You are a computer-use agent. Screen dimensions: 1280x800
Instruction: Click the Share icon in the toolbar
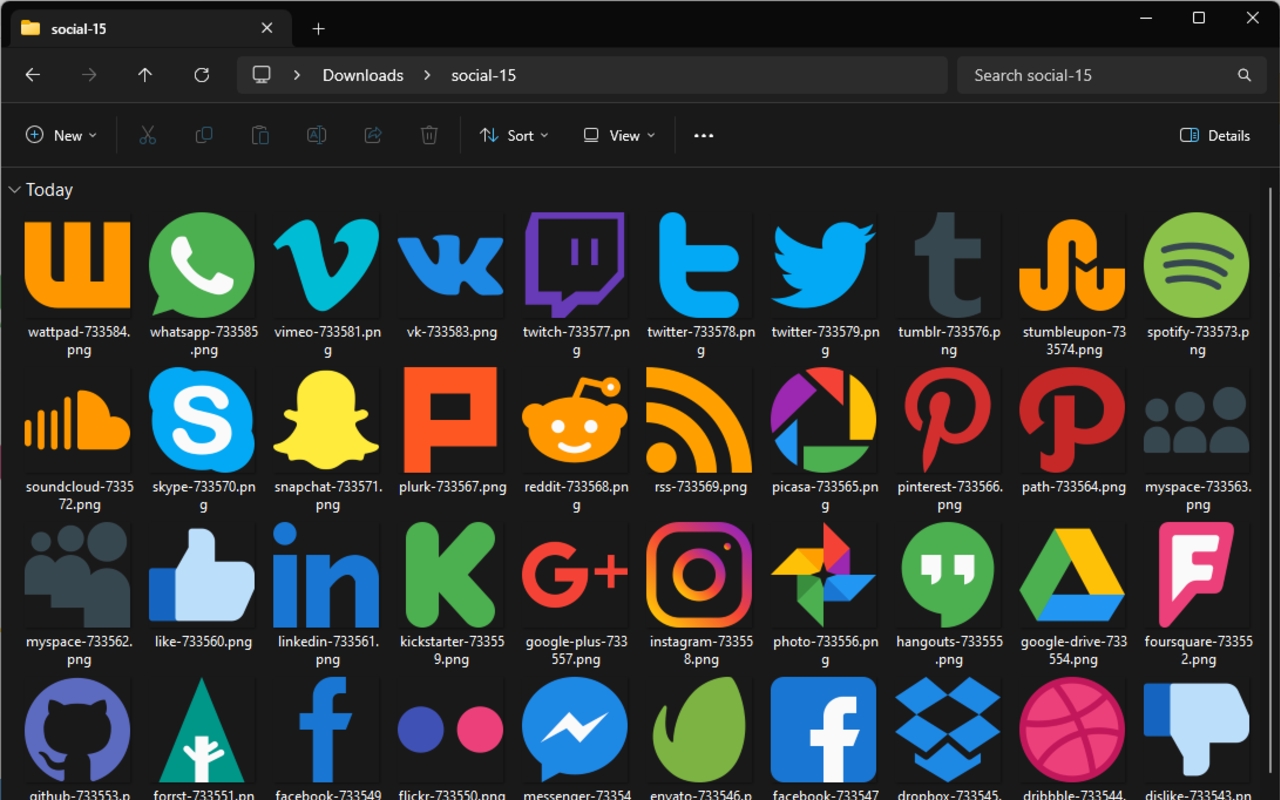pos(372,134)
